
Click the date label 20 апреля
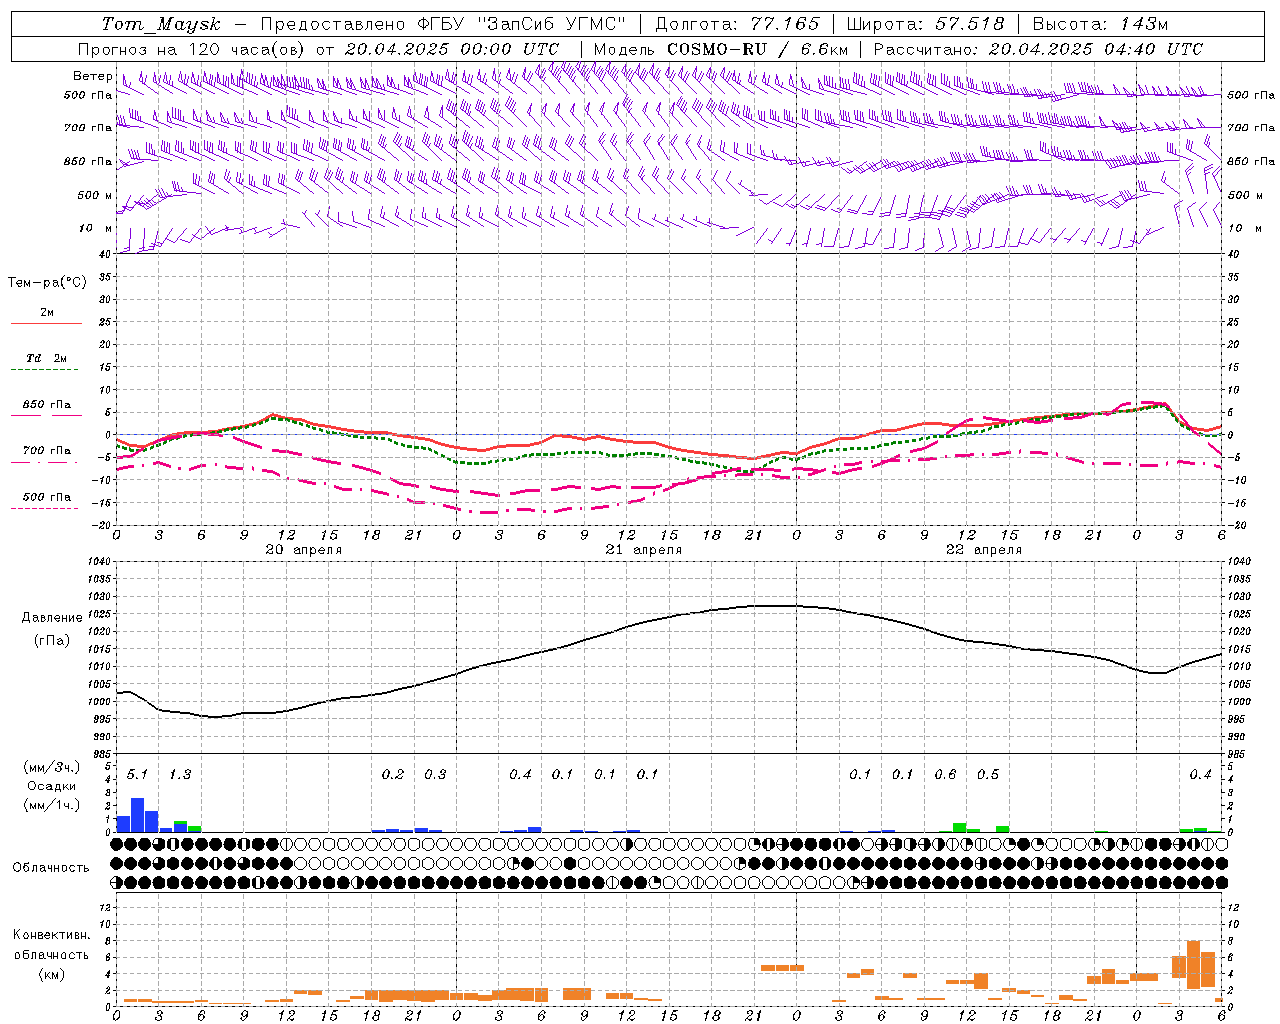(303, 550)
